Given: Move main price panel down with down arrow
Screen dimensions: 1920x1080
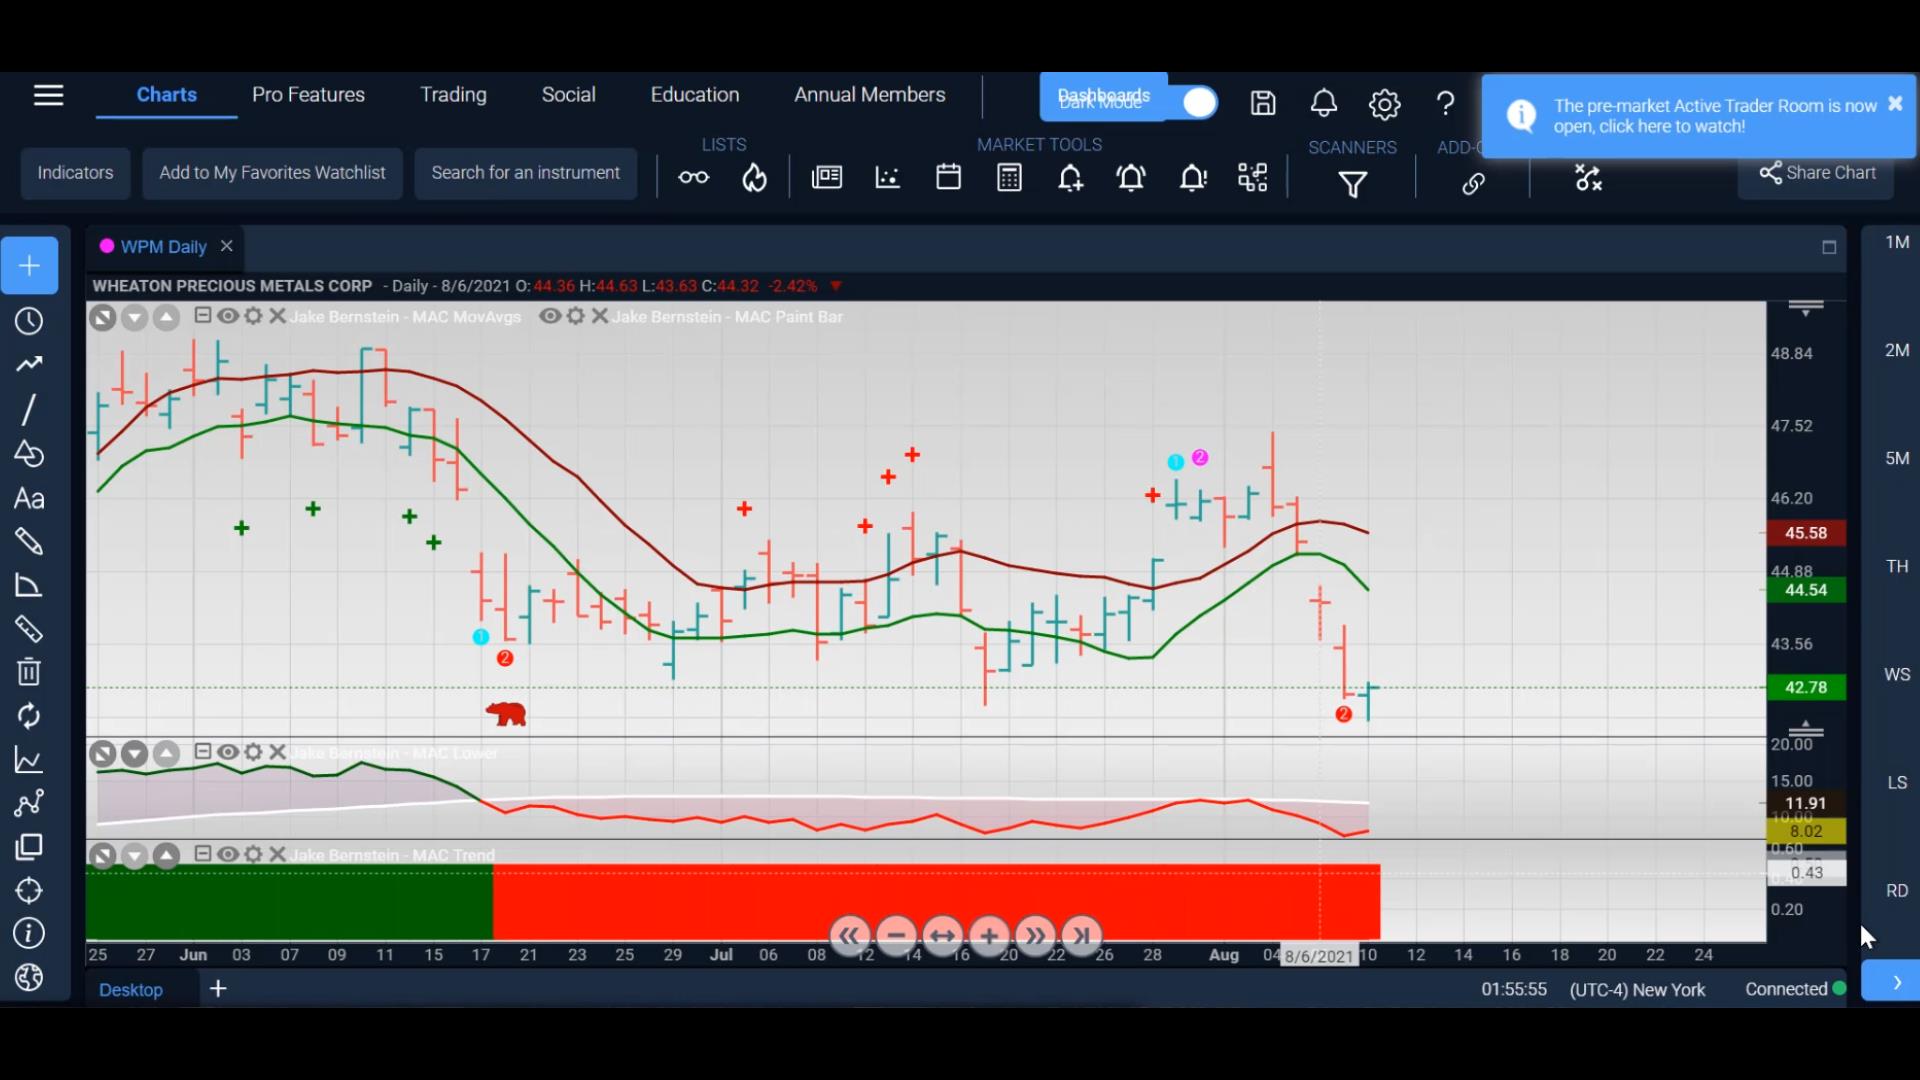Looking at the screenshot, I should tap(134, 318).
